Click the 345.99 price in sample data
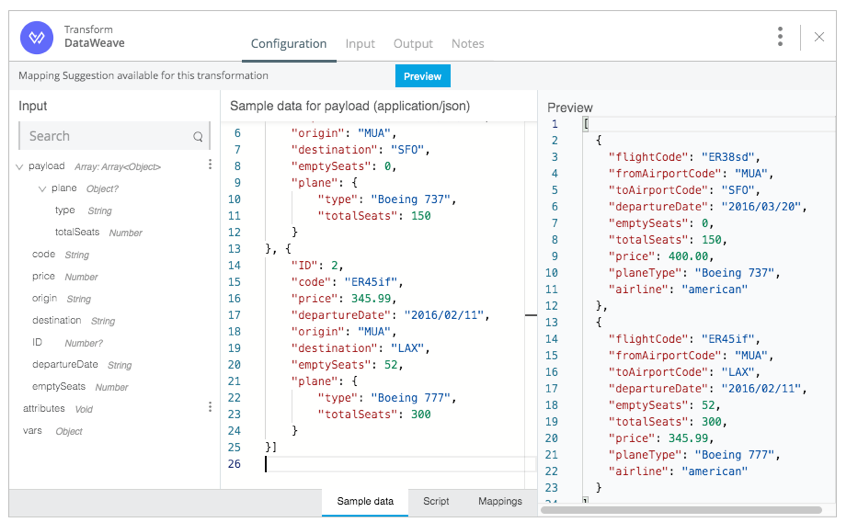This screenshot has width=845, height=522. tap(371, 298)
